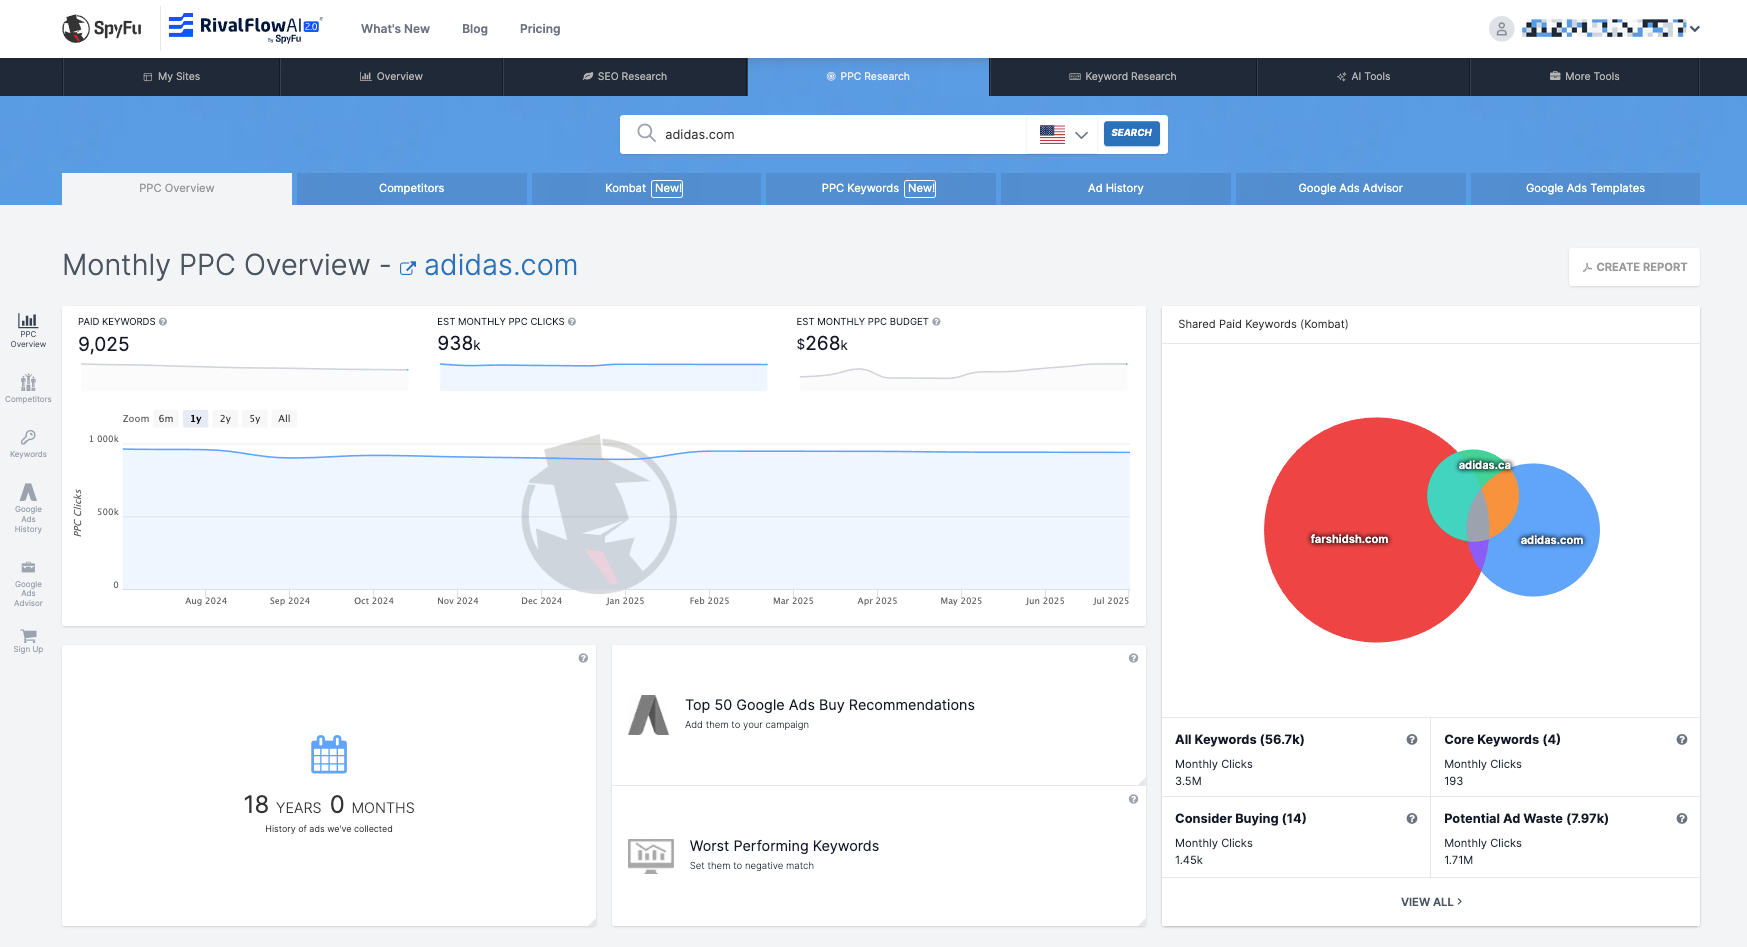Open the US flag country selector
The image size is (1747, 947).
pos(1063,134)
